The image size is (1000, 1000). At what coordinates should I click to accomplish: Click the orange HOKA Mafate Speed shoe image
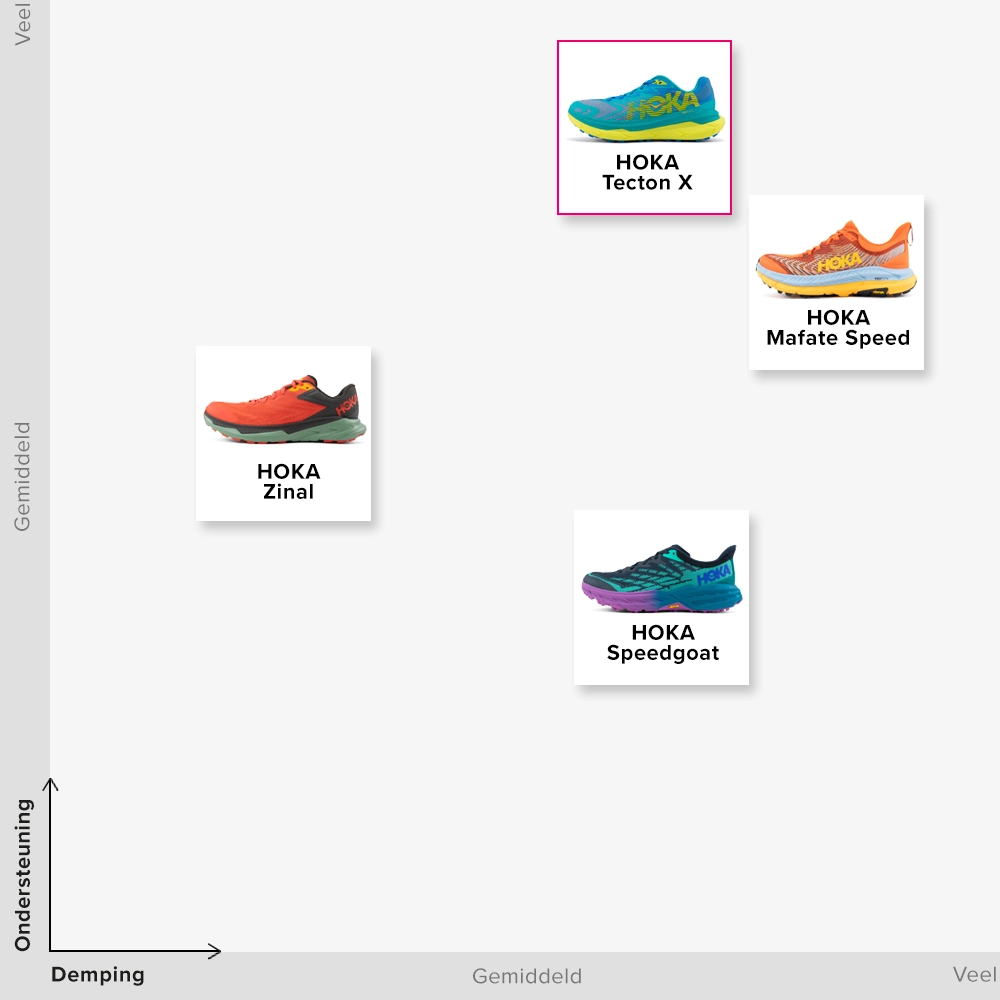tap(836, 259)
